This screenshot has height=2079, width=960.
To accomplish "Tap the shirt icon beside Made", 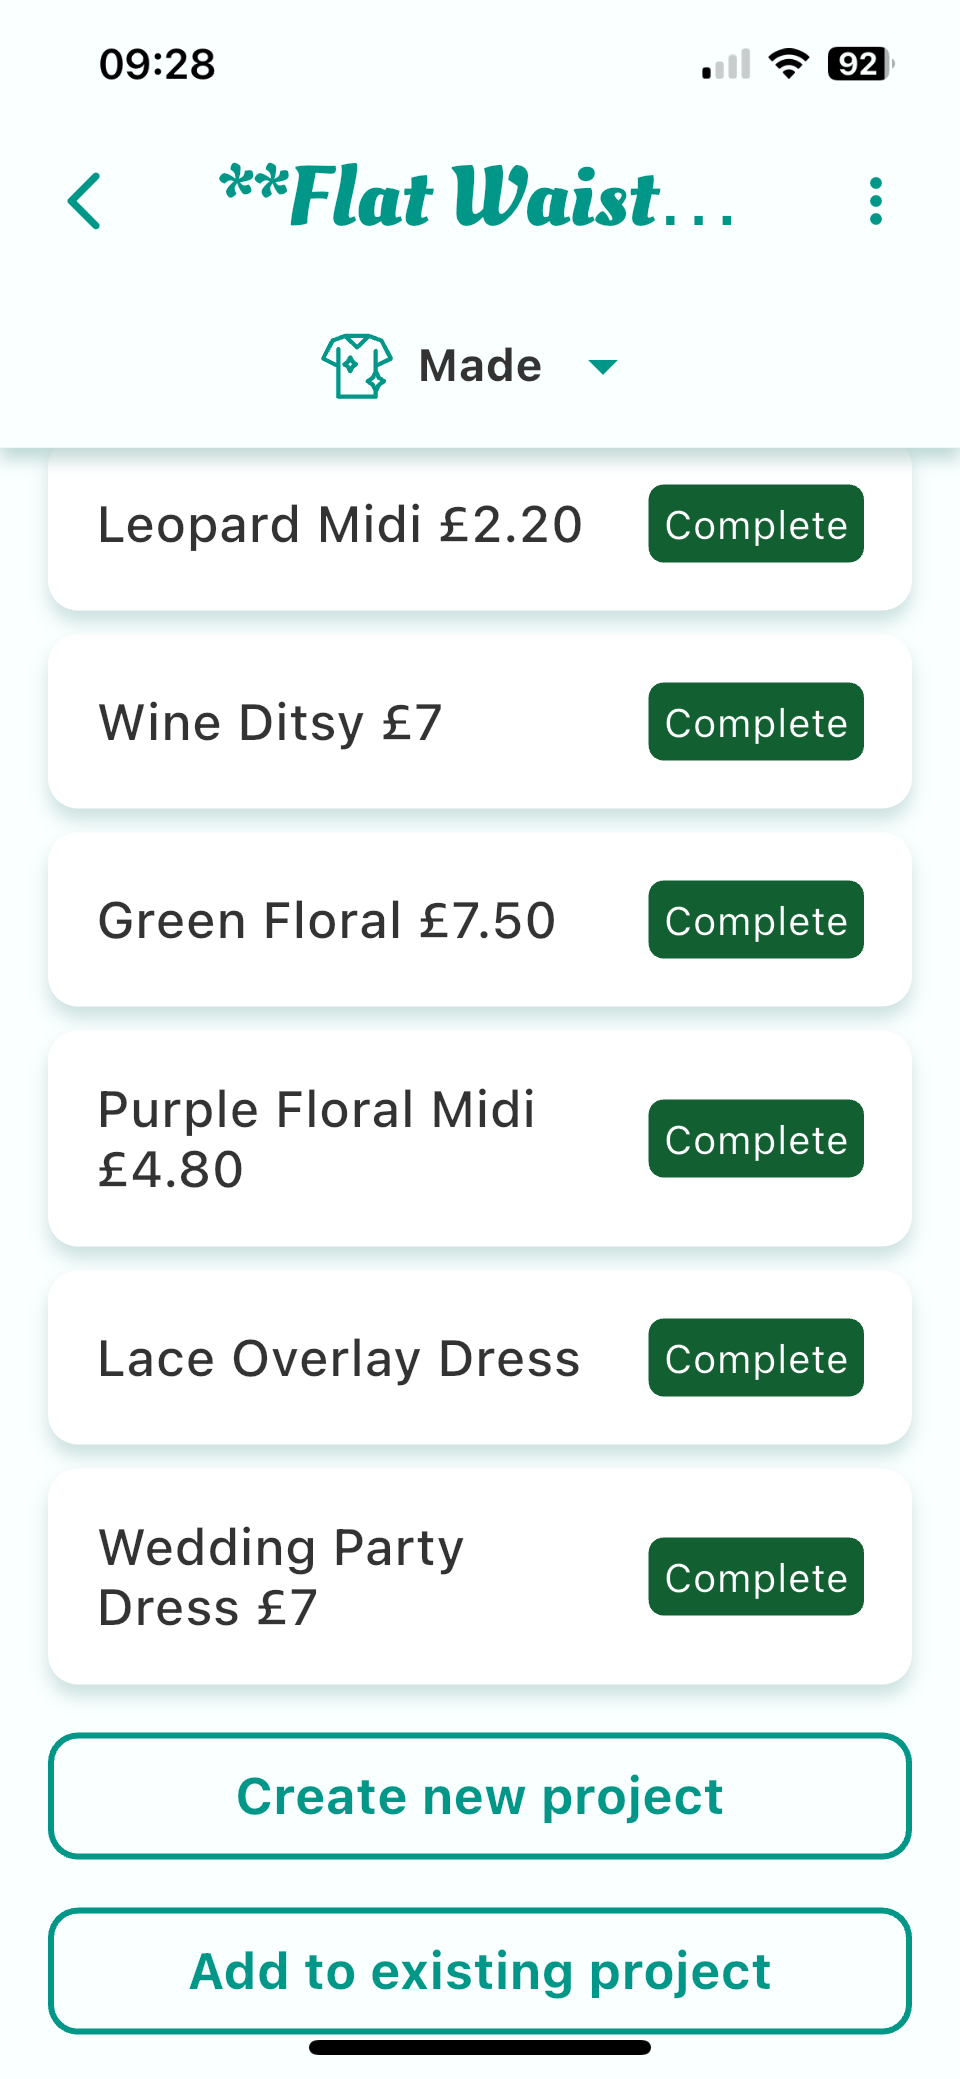I will (356, 366).
